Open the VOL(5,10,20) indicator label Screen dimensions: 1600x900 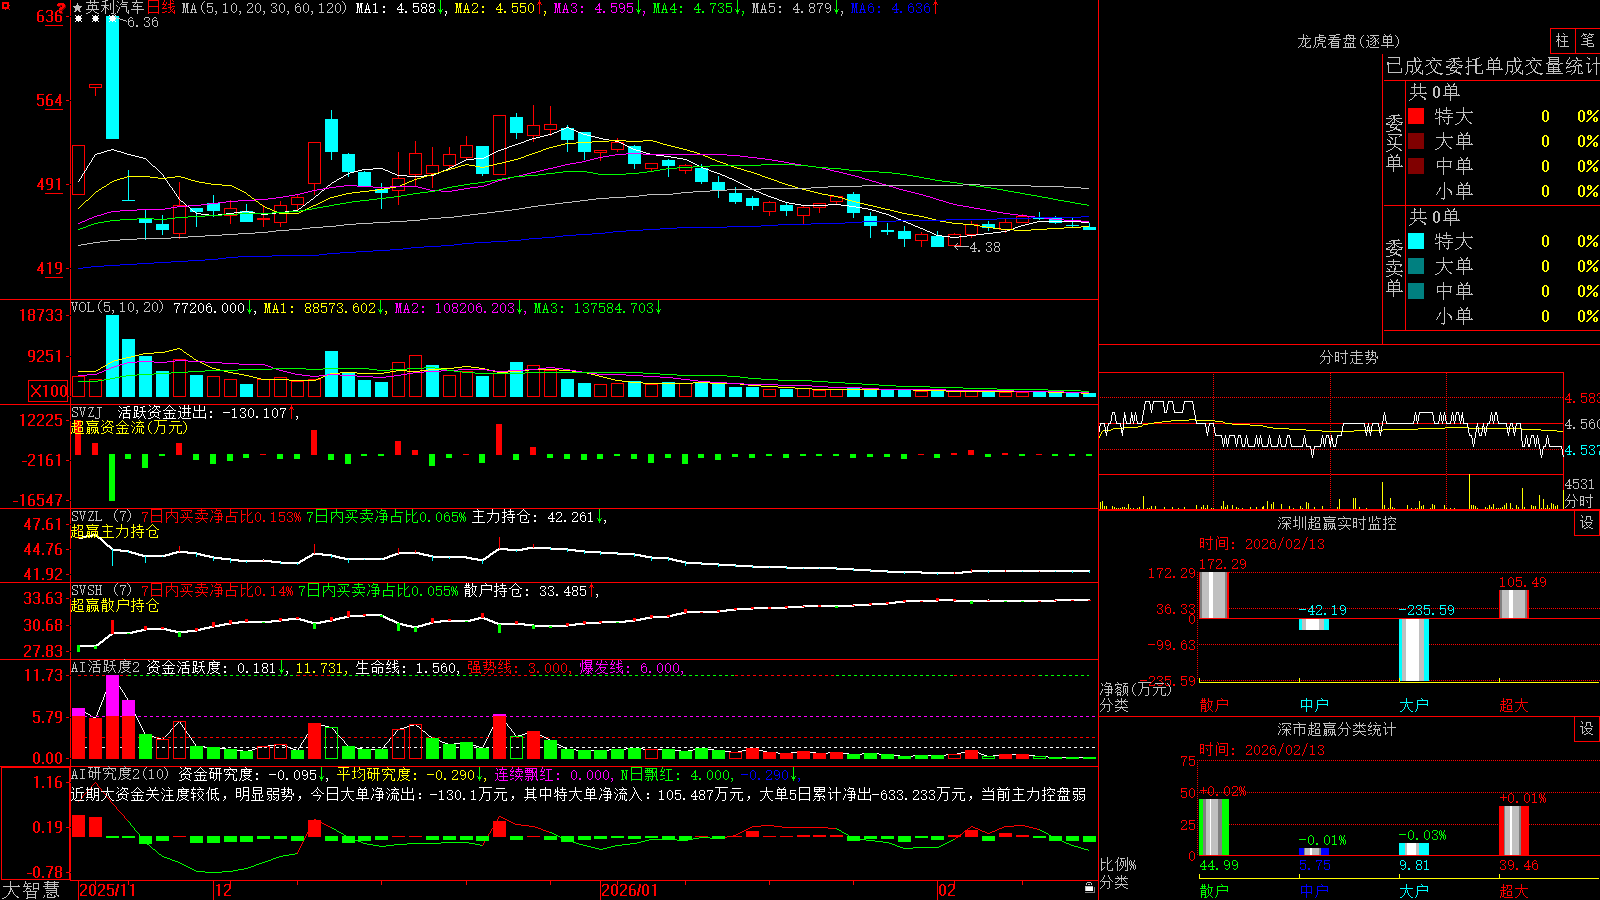click(117, 308)
